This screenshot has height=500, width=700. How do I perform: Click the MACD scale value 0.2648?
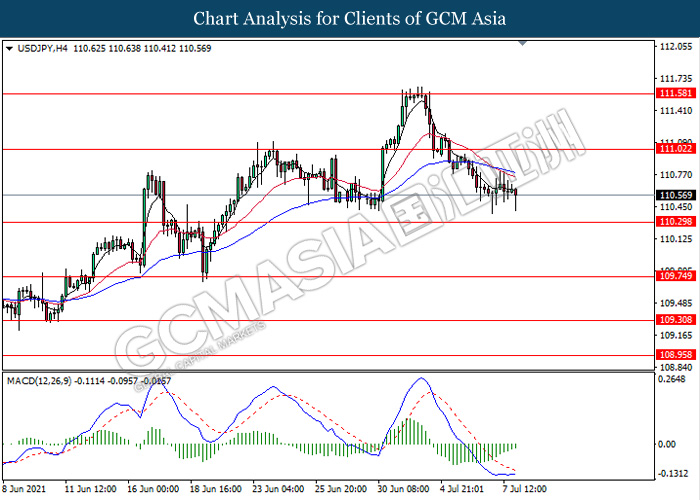click(x=672, y=379)
